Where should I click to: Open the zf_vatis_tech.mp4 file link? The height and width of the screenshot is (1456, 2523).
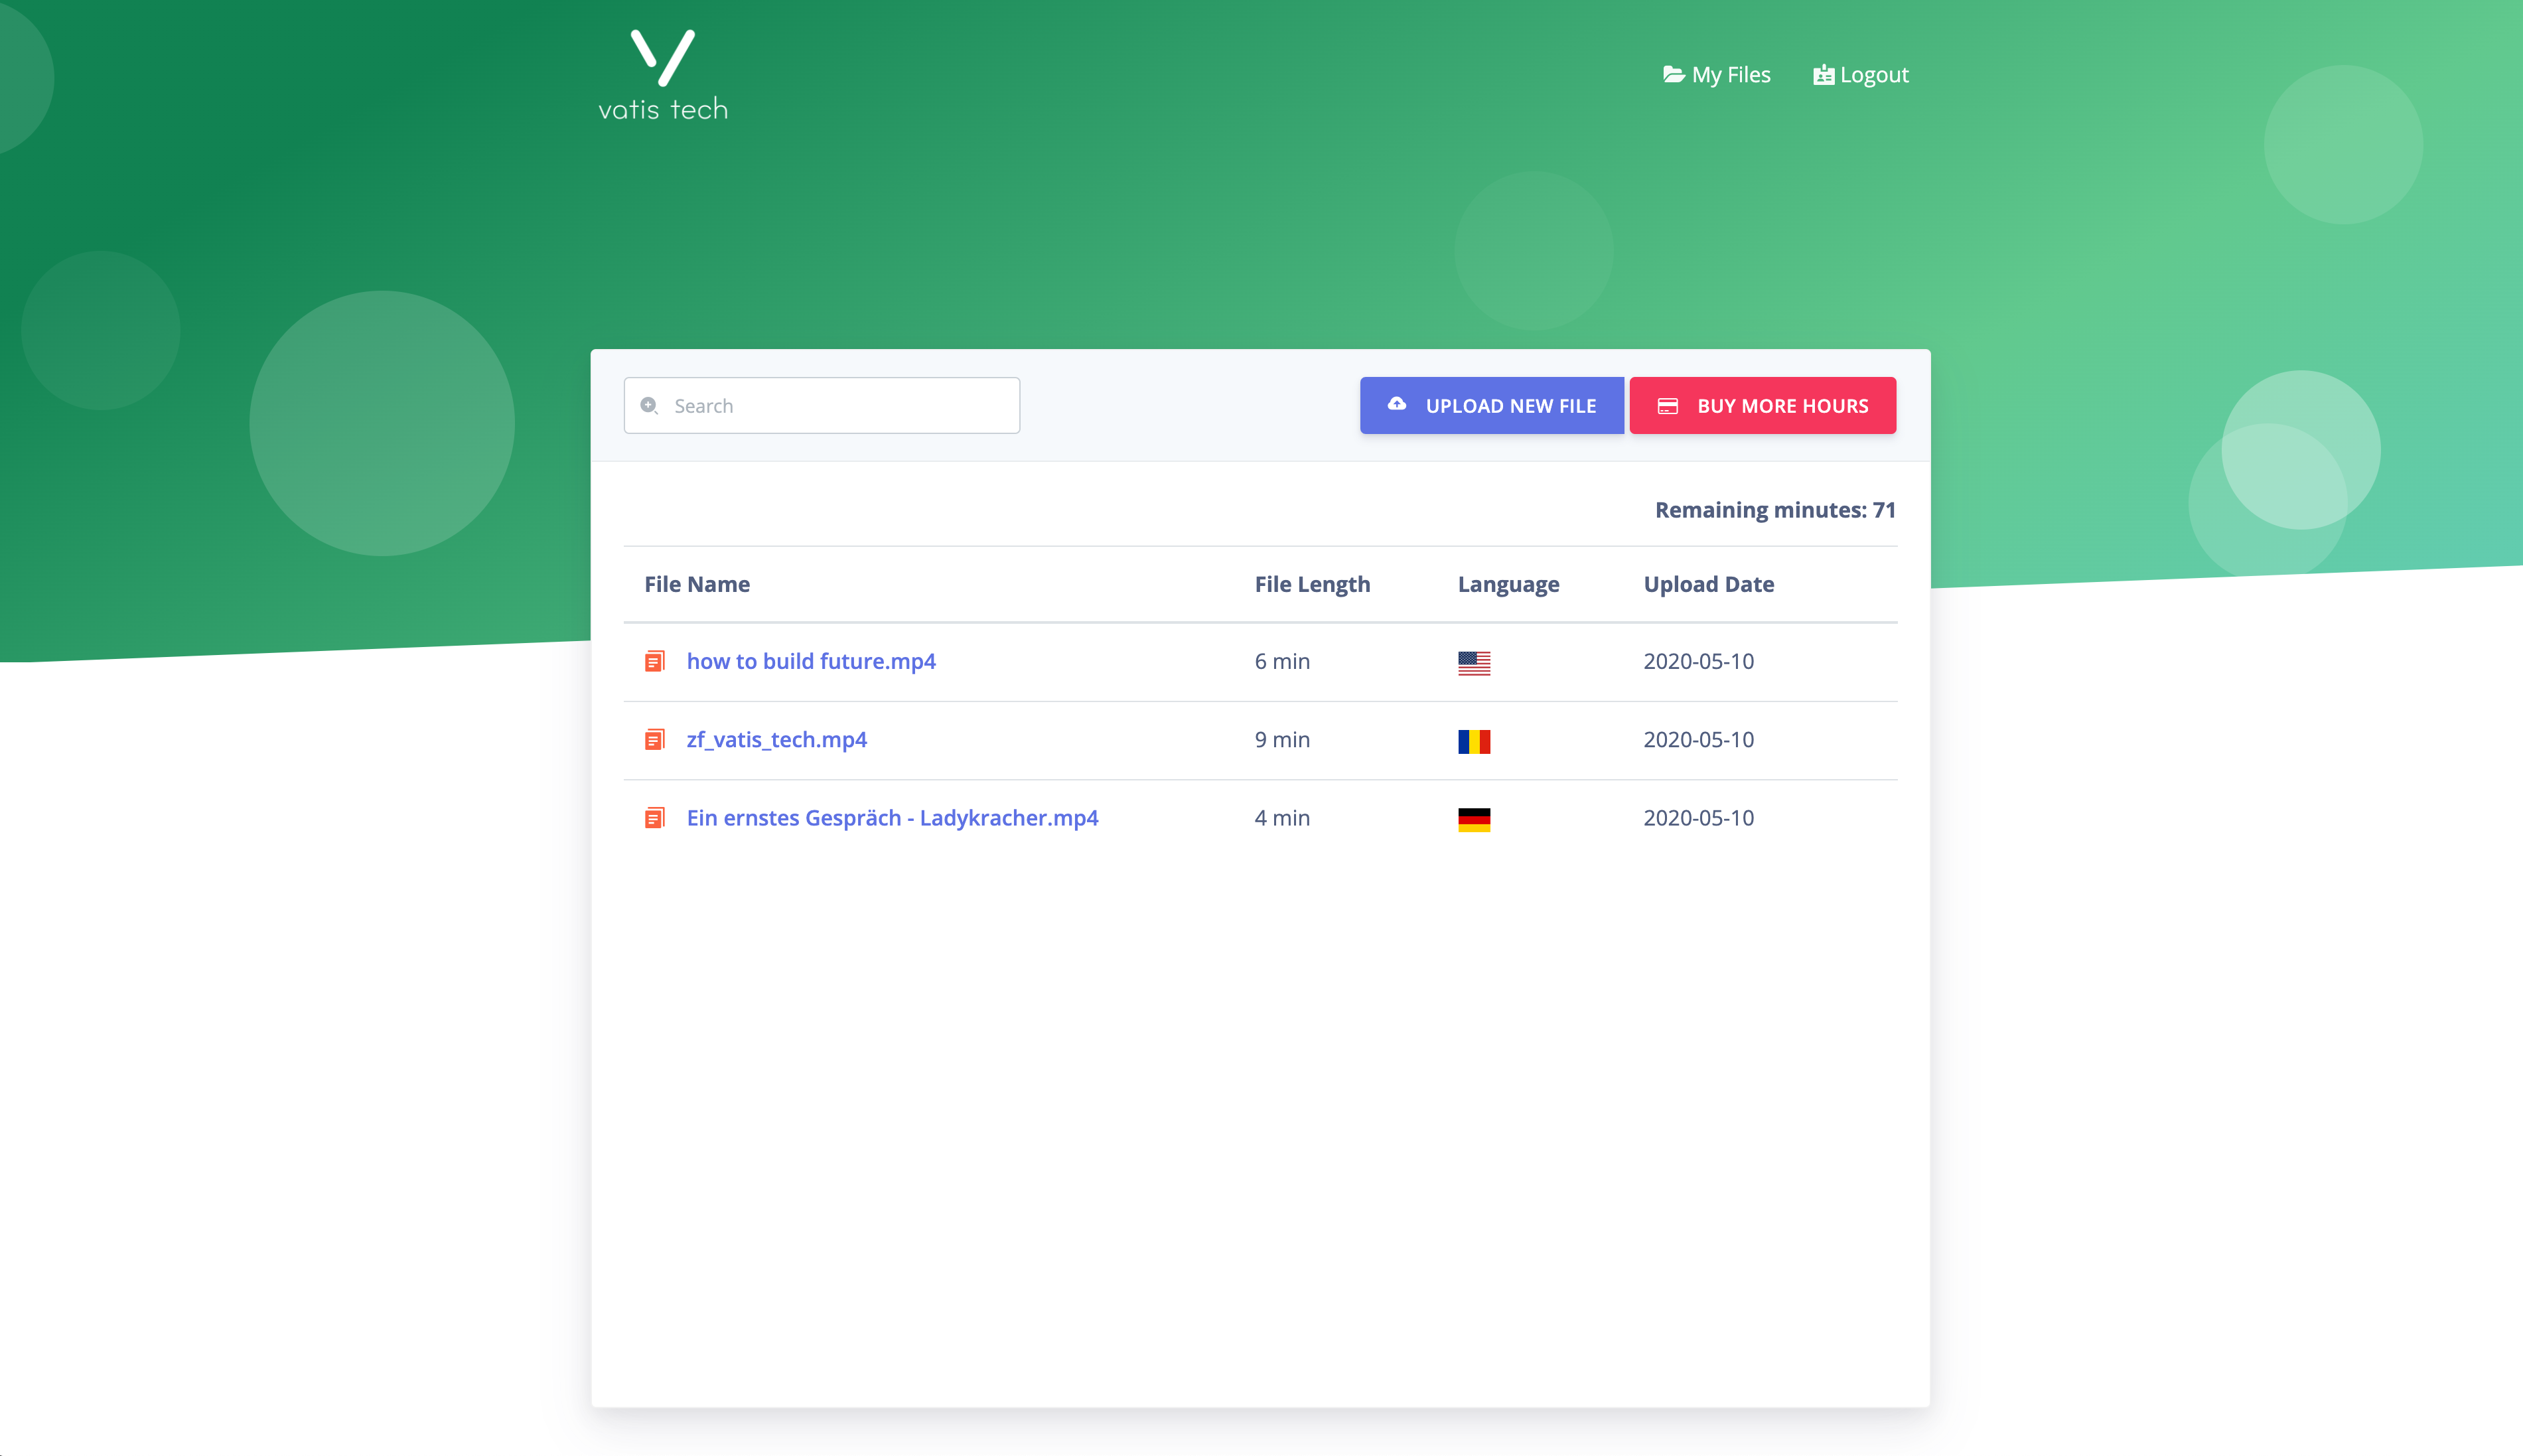point(776,740)
